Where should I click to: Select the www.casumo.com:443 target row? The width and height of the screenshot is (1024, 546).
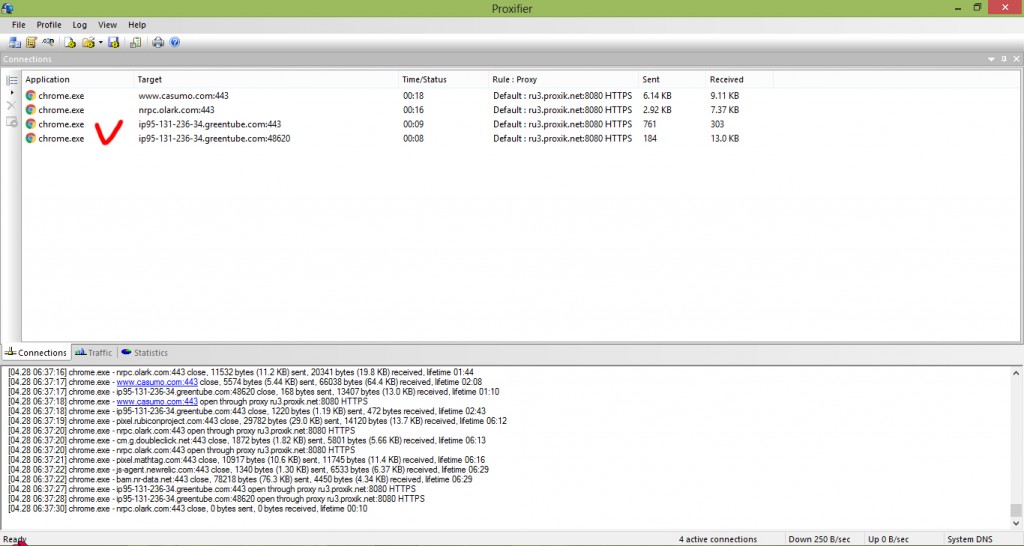point(184,95)
